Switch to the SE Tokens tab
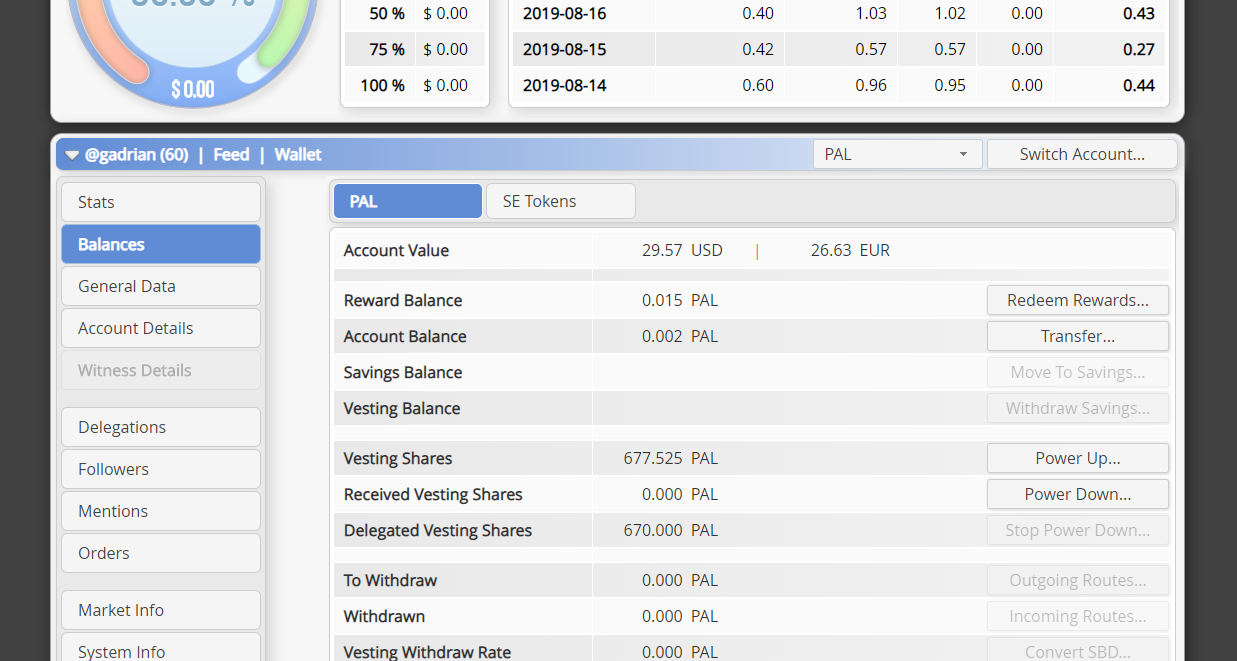The image size is (1237, 661). tap(560, 201)
